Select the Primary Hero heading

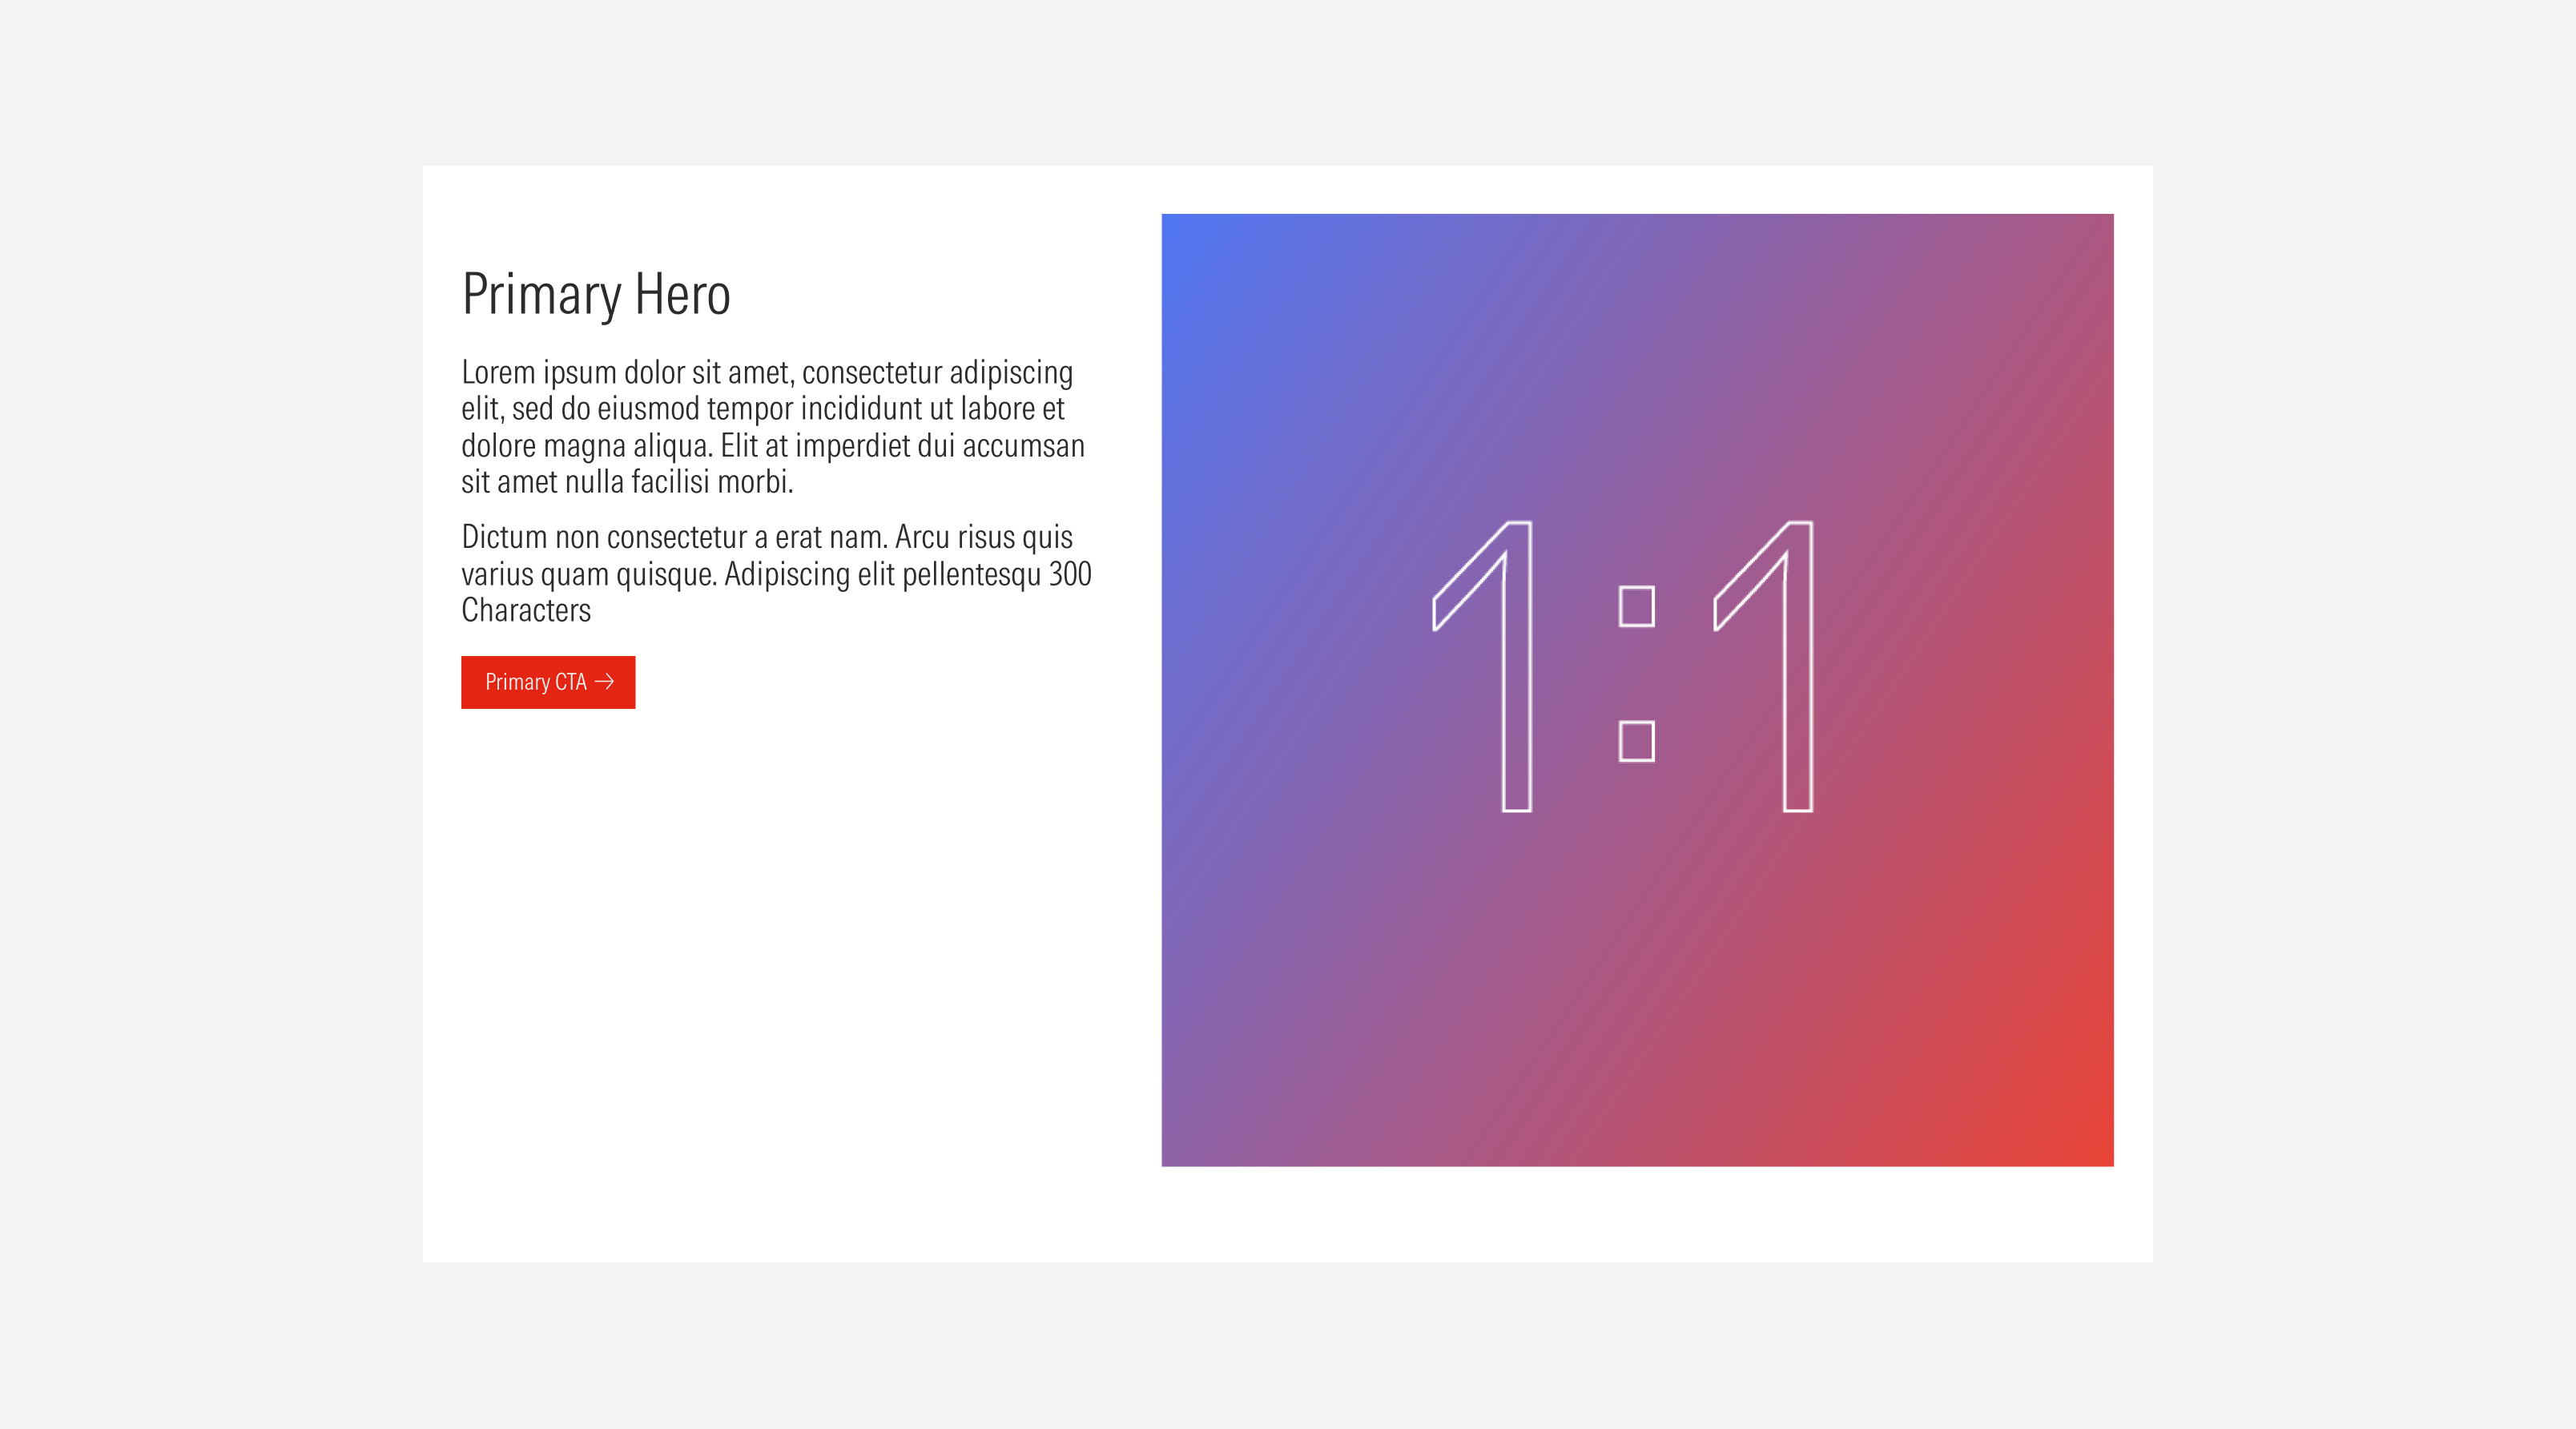pyautogui.click(x=596, y=294)
